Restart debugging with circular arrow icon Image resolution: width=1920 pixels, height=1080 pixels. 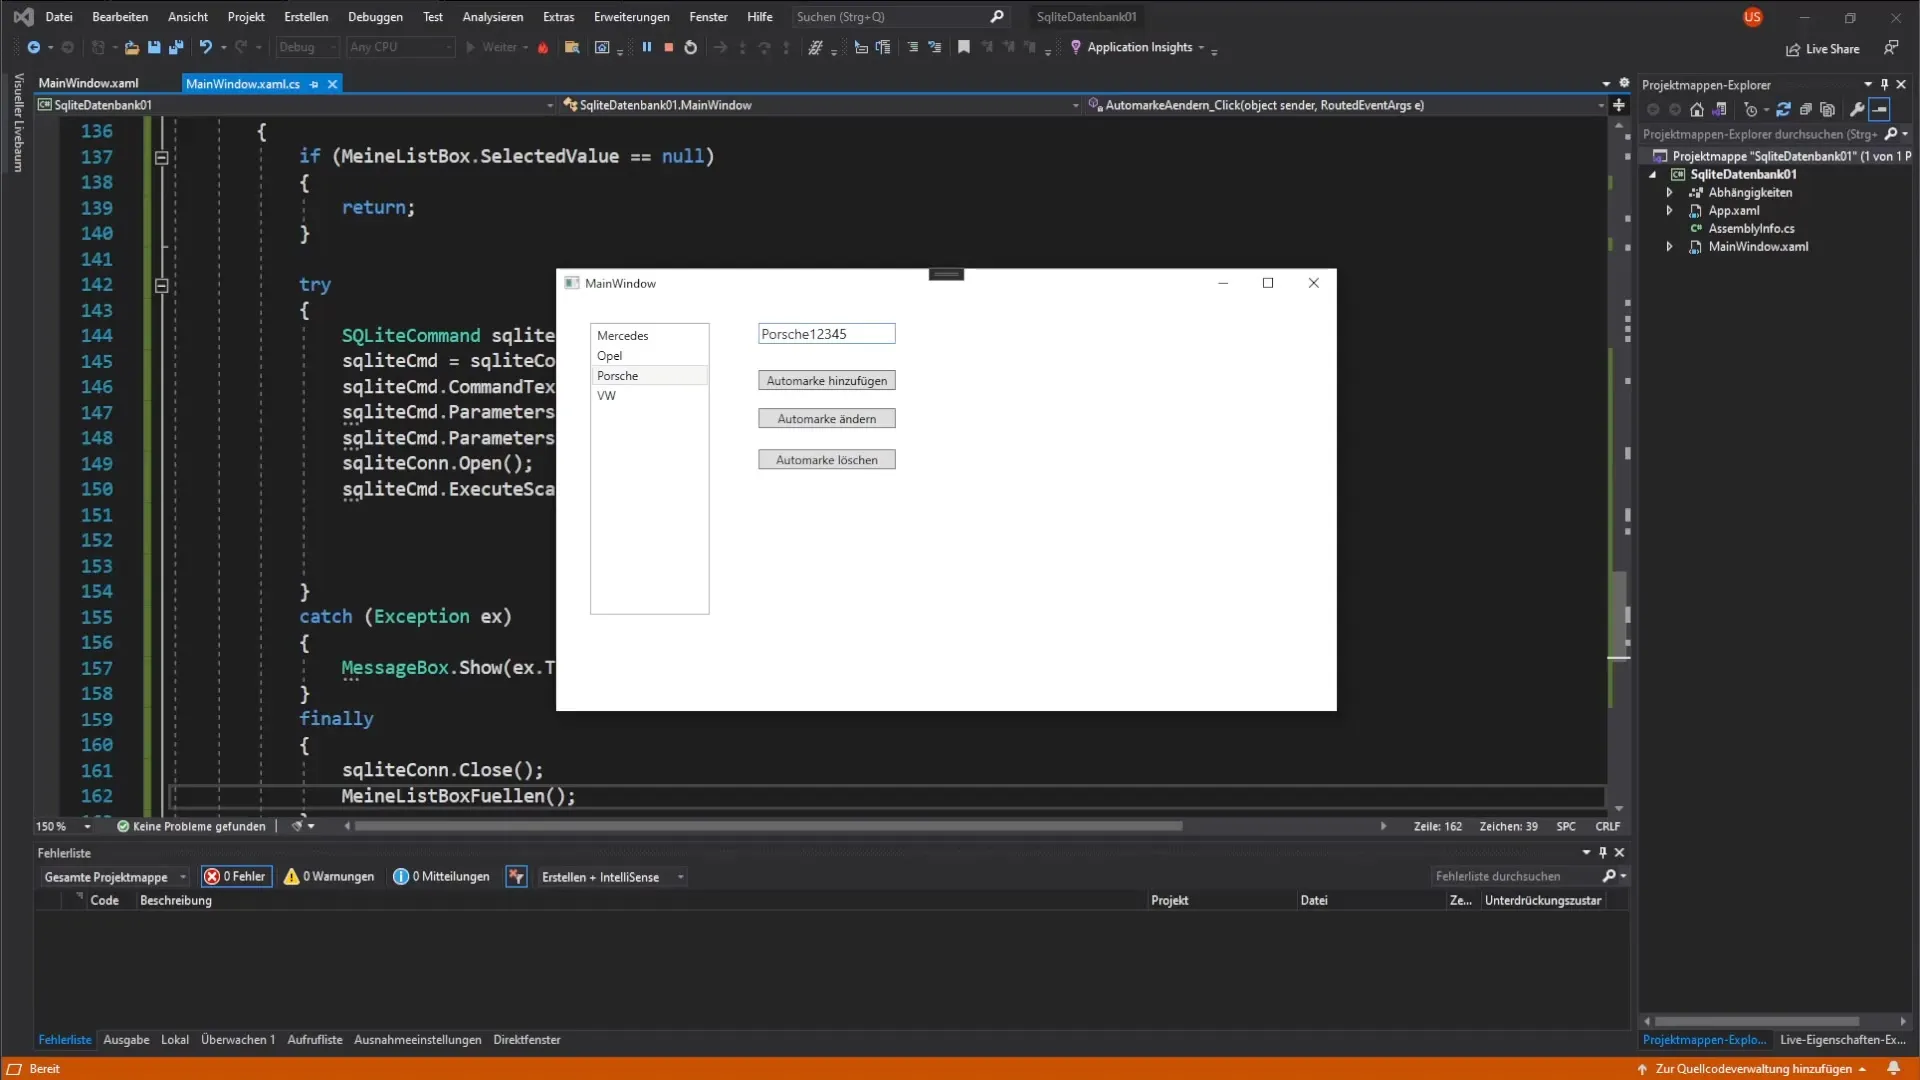(691, 47)
